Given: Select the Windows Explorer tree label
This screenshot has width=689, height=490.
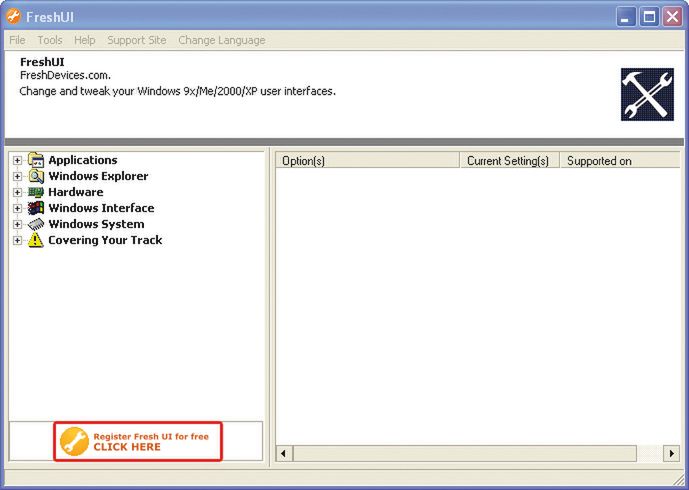Looking at the screenshot, I should (x=98, y=176).
